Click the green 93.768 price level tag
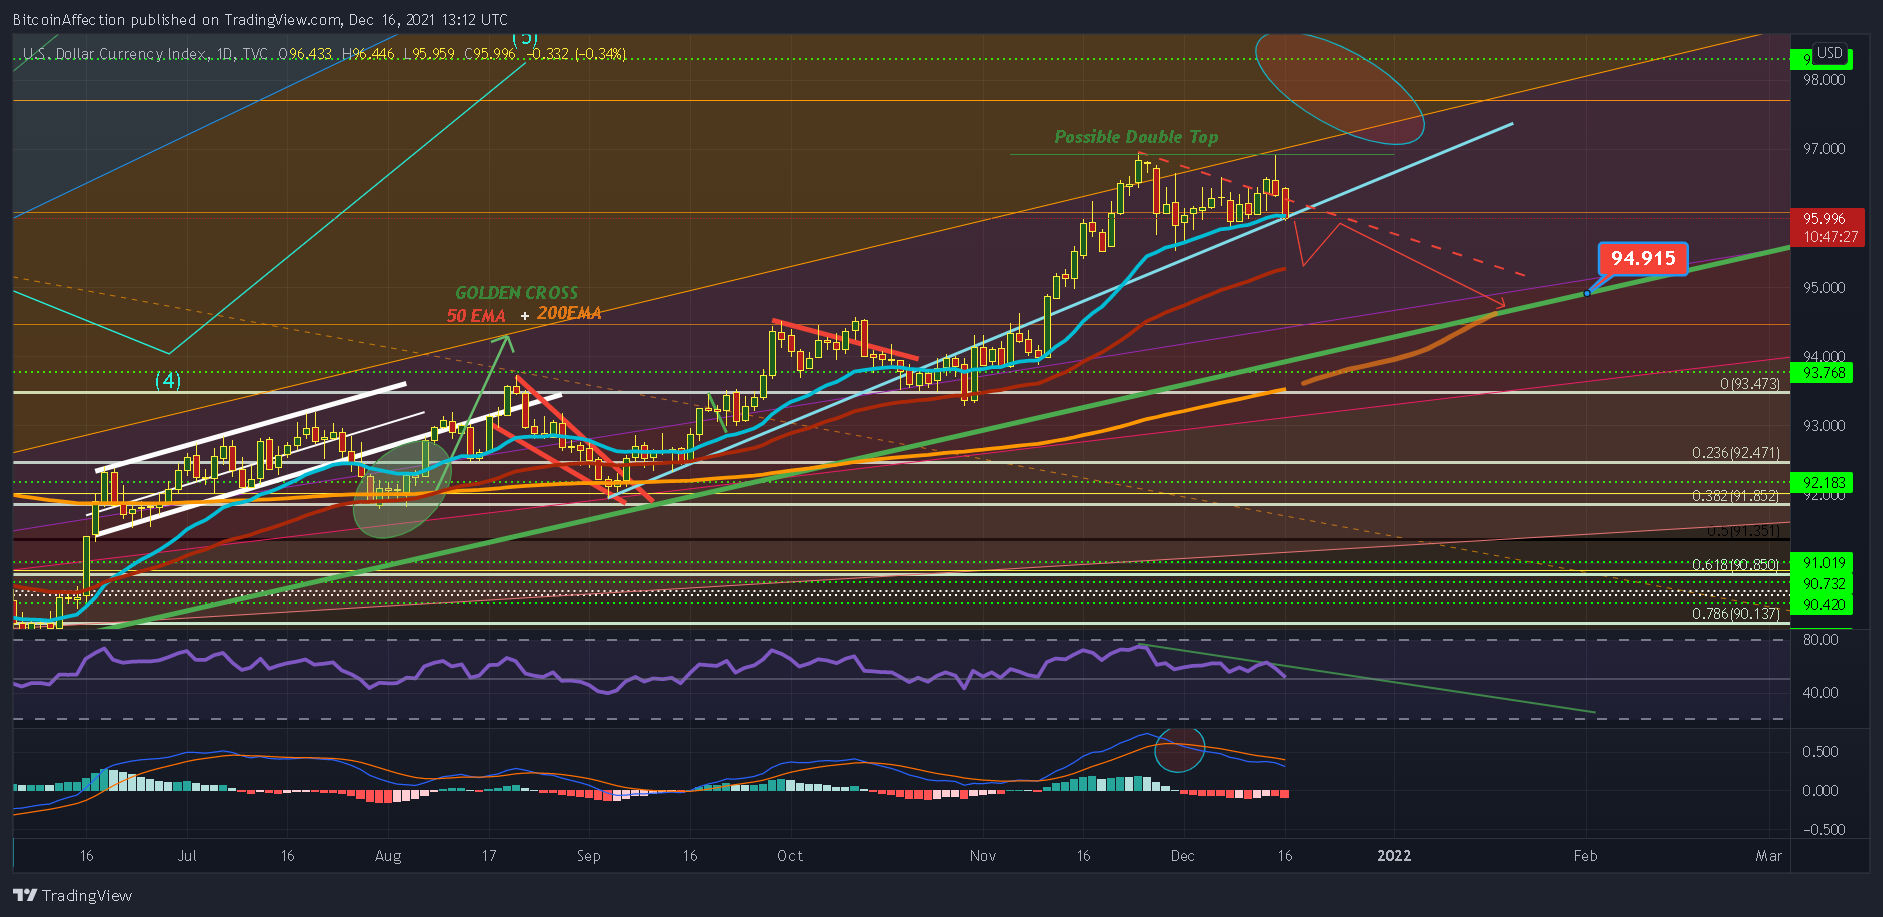 pyautogui.click(x=1823, y=373)
